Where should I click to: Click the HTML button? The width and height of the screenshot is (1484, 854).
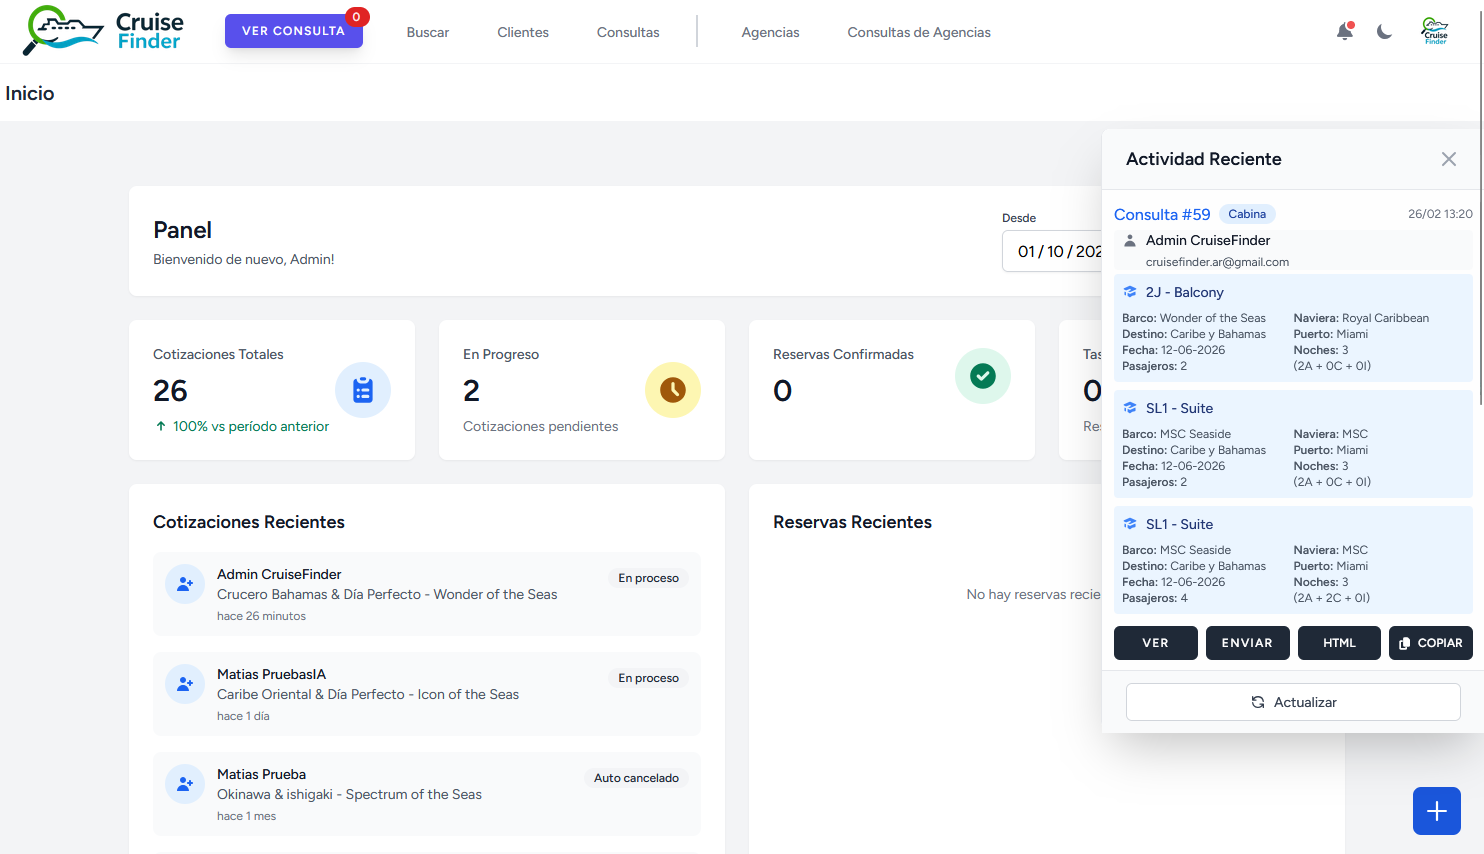coord(1339,643)
